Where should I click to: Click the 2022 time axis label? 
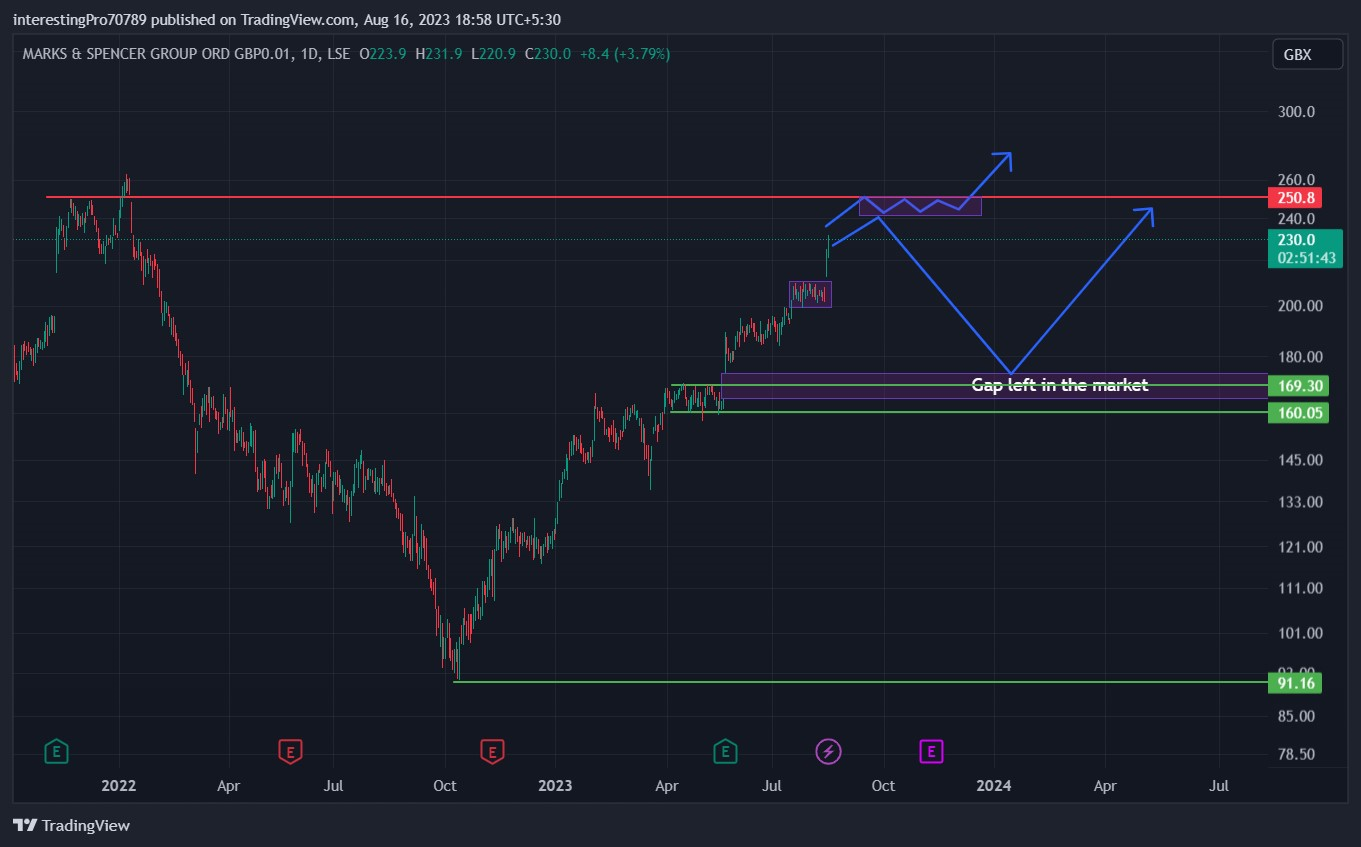click(119, 786)
